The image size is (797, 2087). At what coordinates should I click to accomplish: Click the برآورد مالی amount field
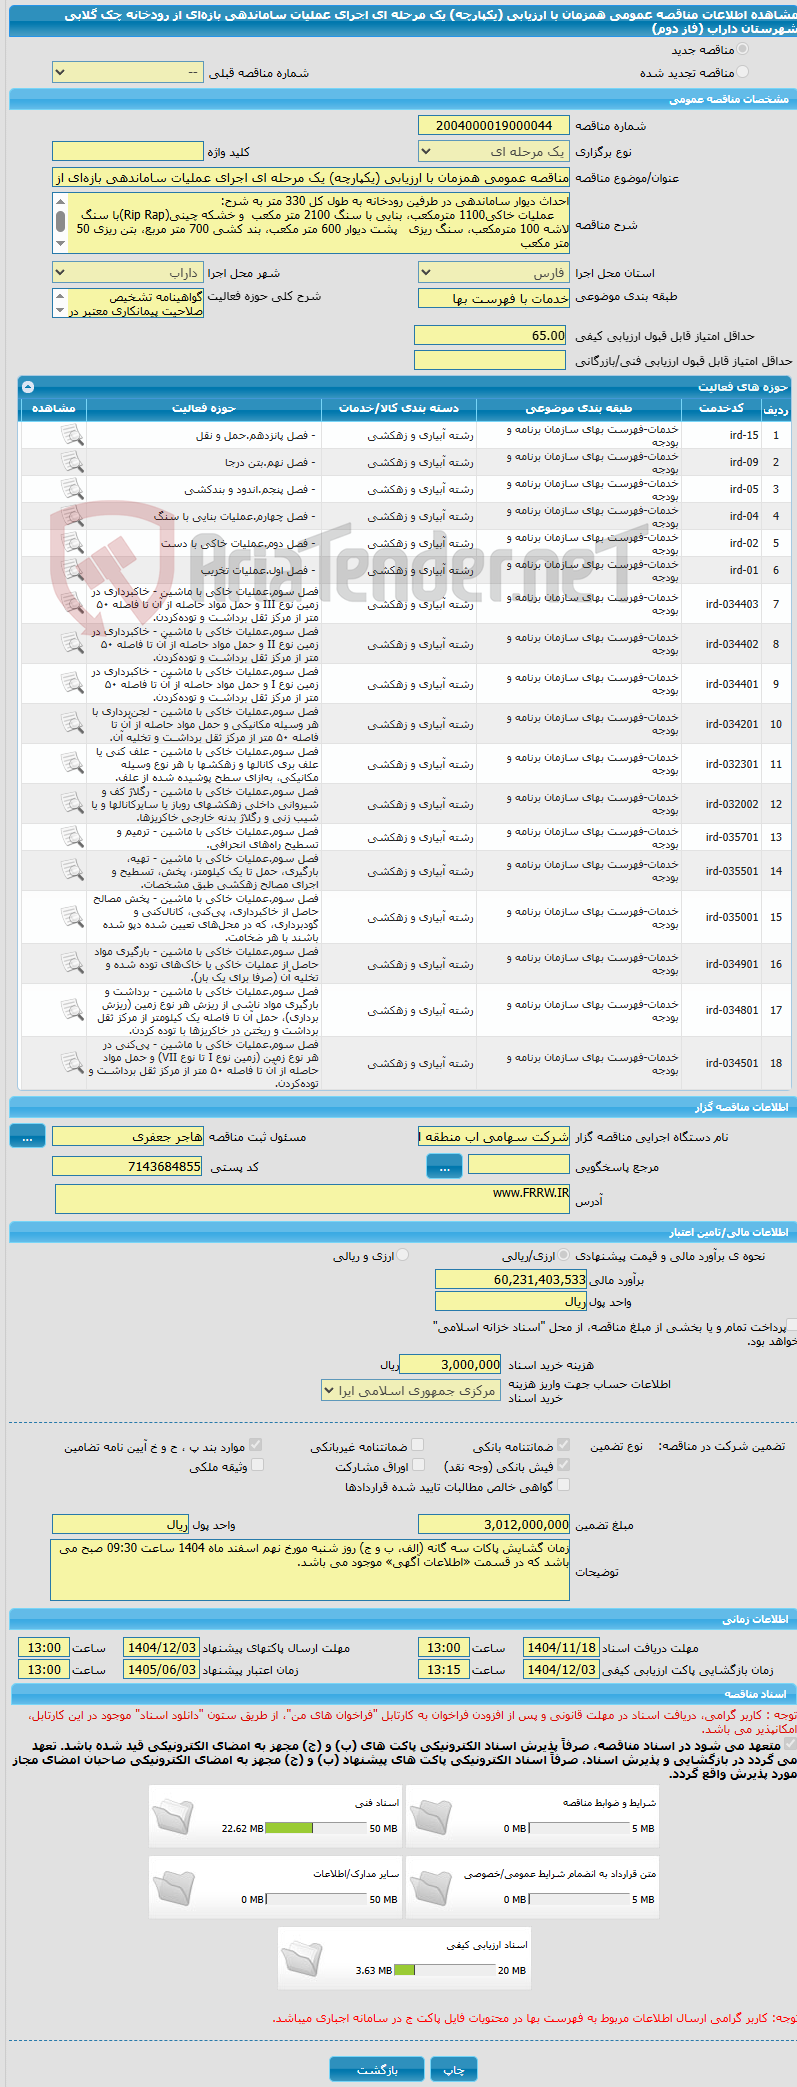[x=511, y=1279]
